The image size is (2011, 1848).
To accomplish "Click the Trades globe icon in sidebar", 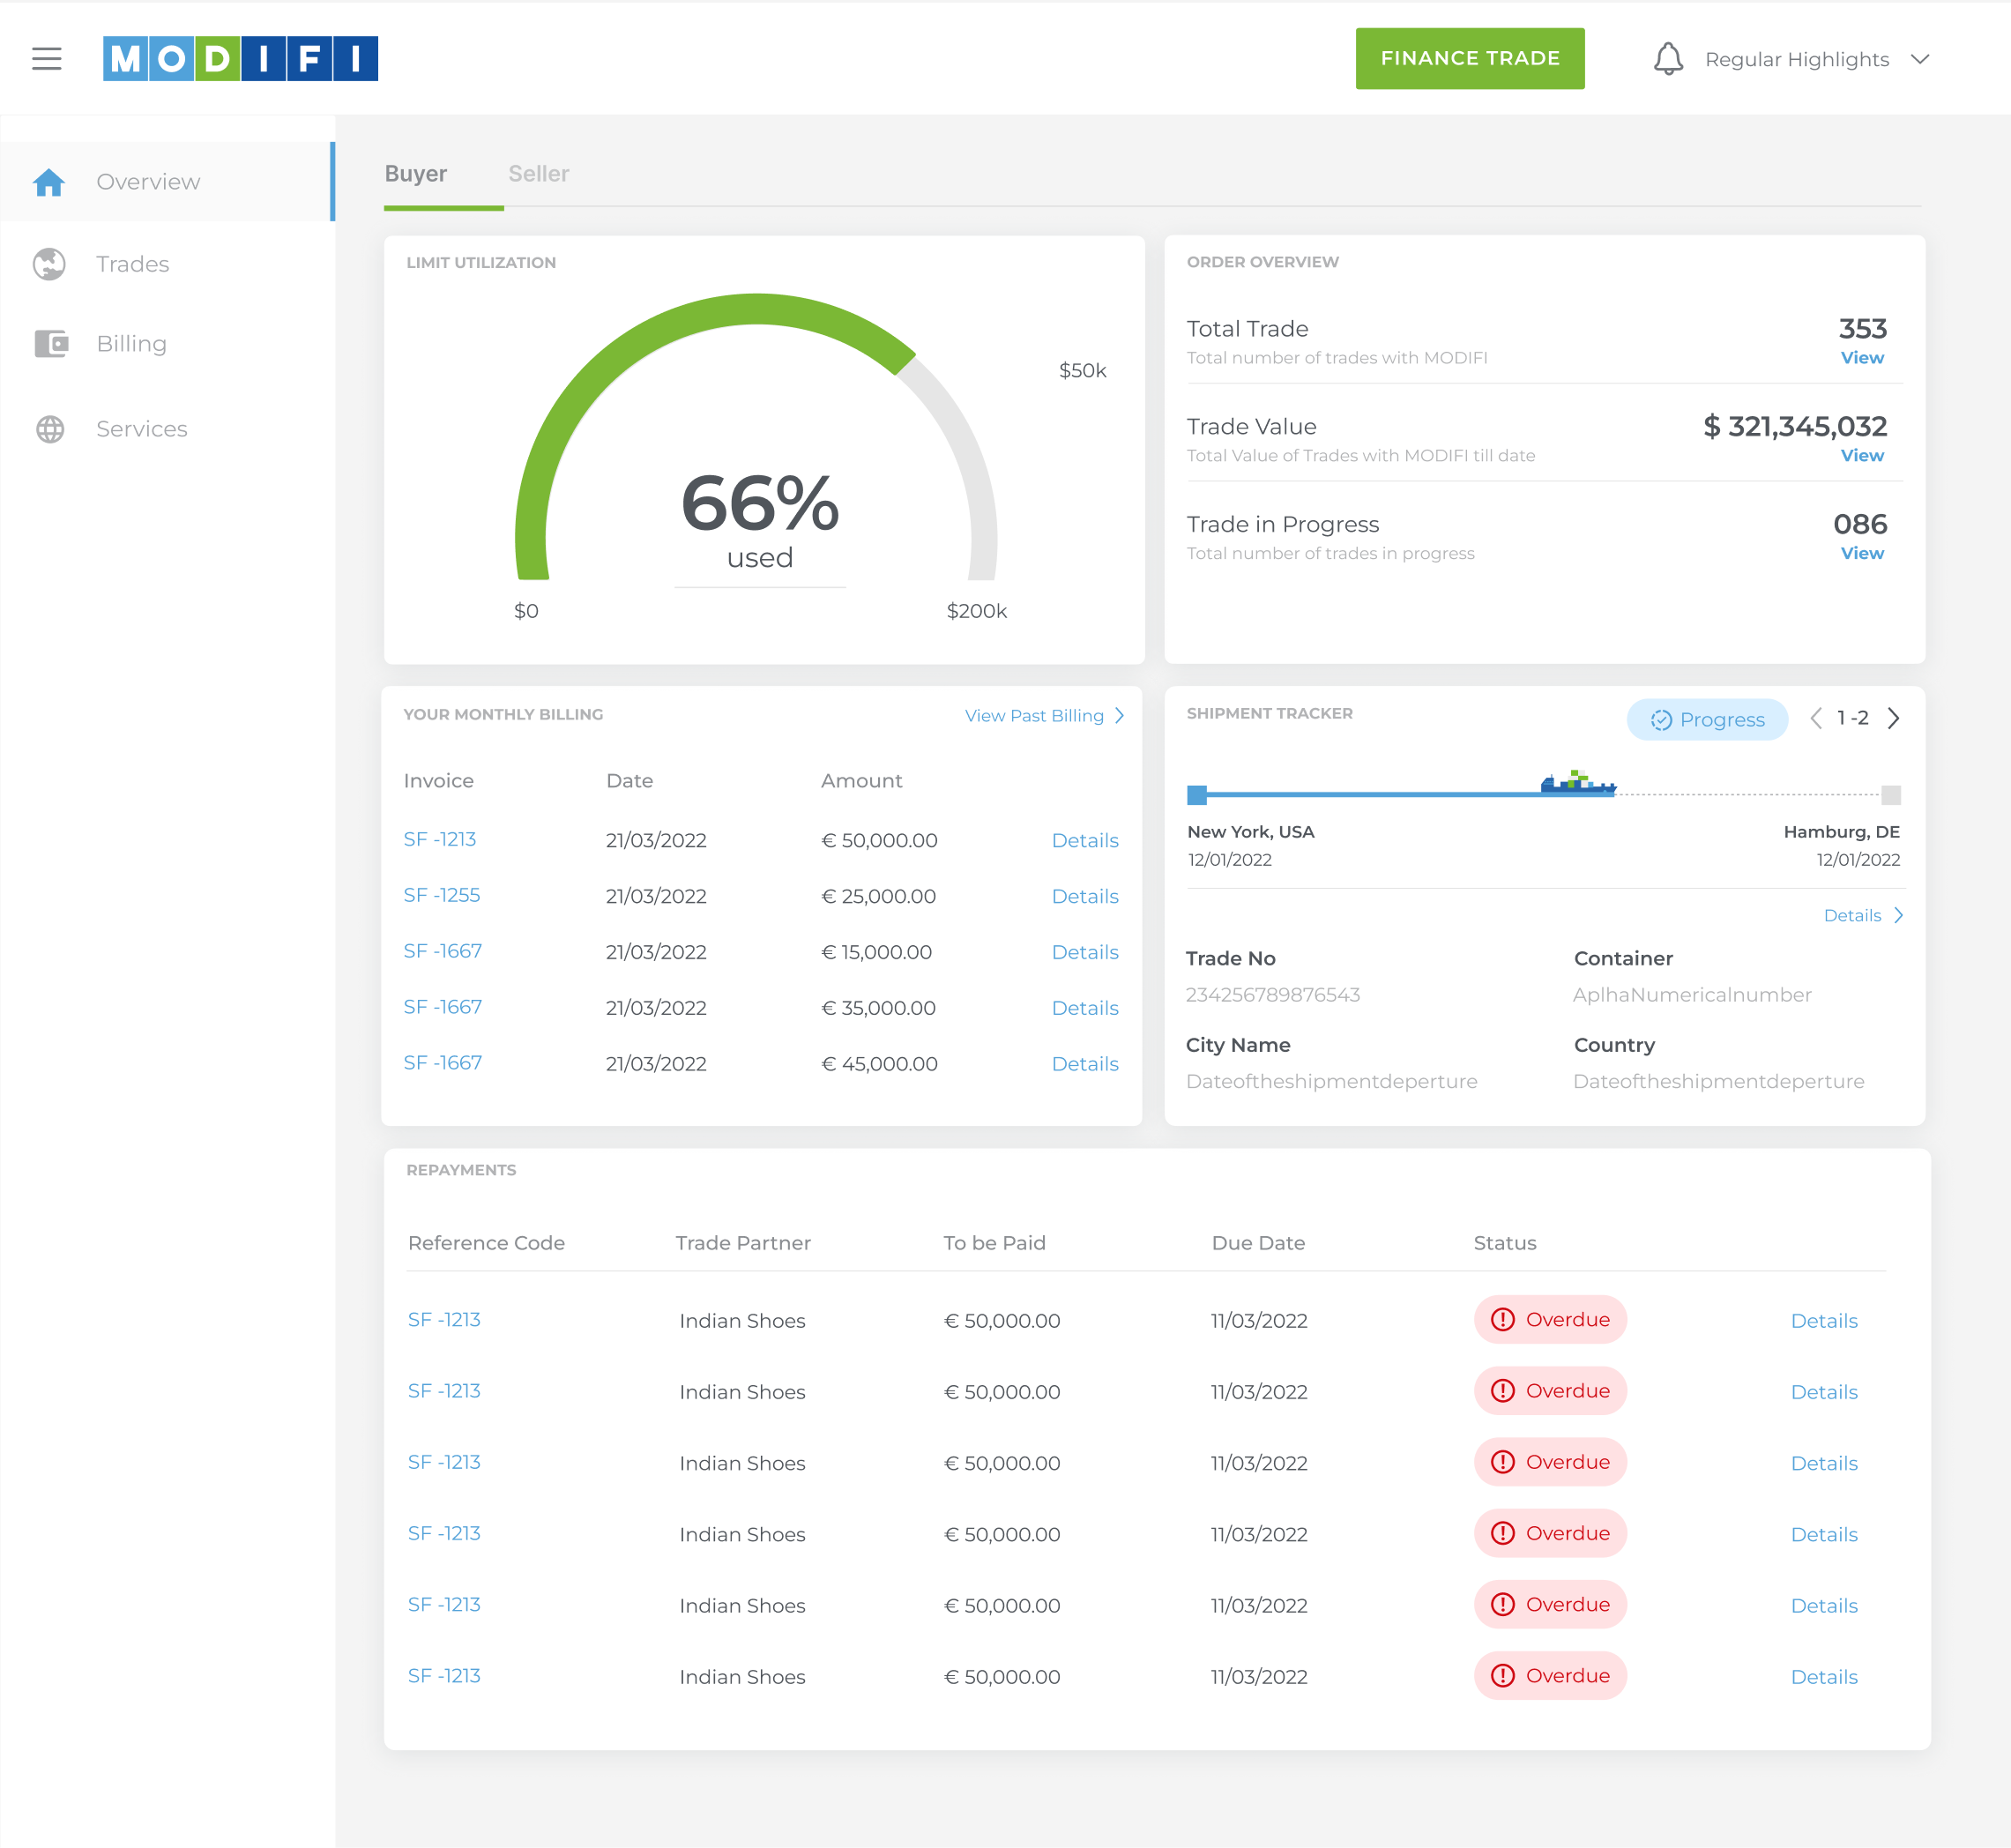I will tap(49, 264).
